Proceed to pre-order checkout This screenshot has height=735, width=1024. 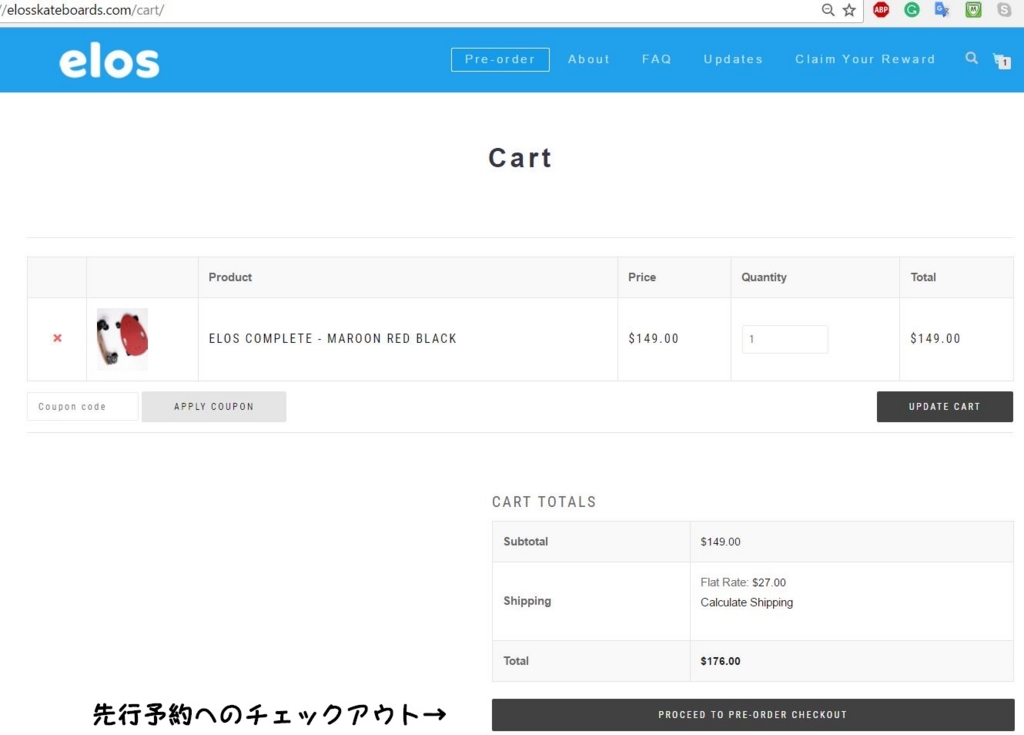tap(752, 715)
